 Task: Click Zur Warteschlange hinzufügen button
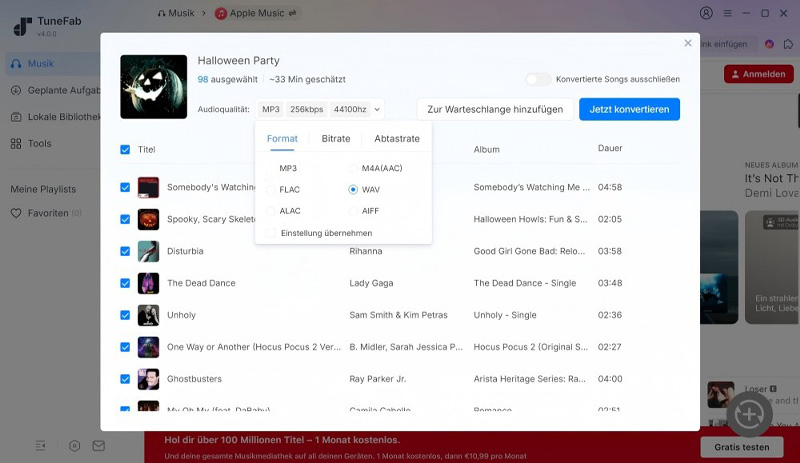[495, 109]
